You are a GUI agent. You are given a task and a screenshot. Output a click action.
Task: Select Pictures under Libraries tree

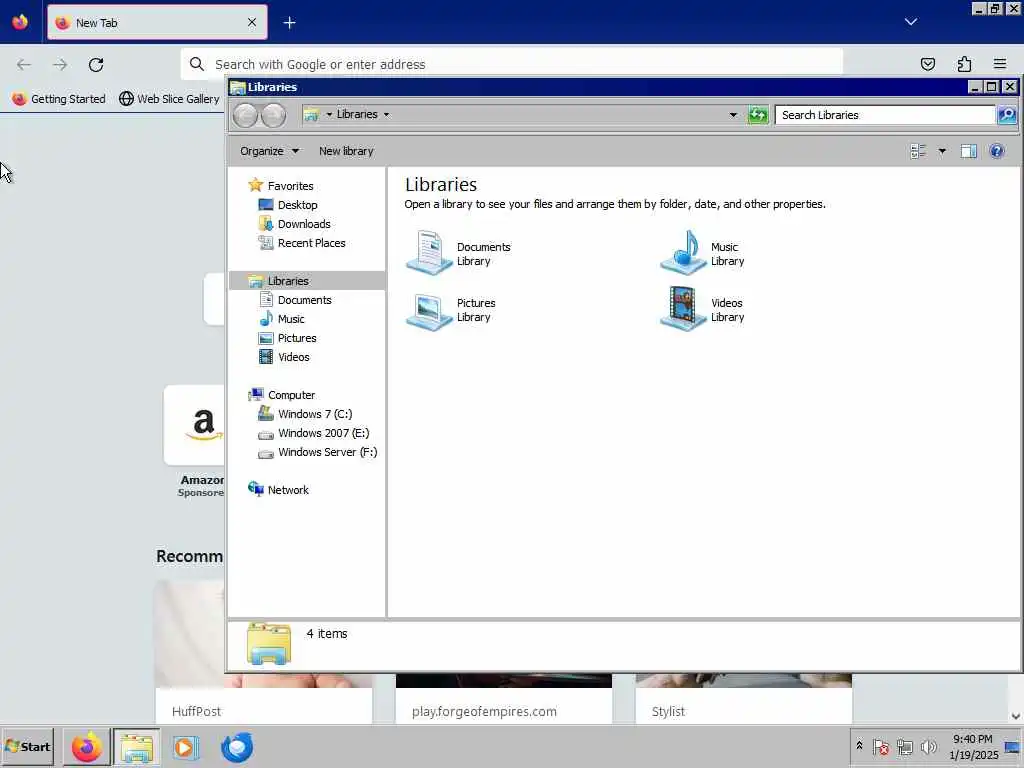point(296,338)
